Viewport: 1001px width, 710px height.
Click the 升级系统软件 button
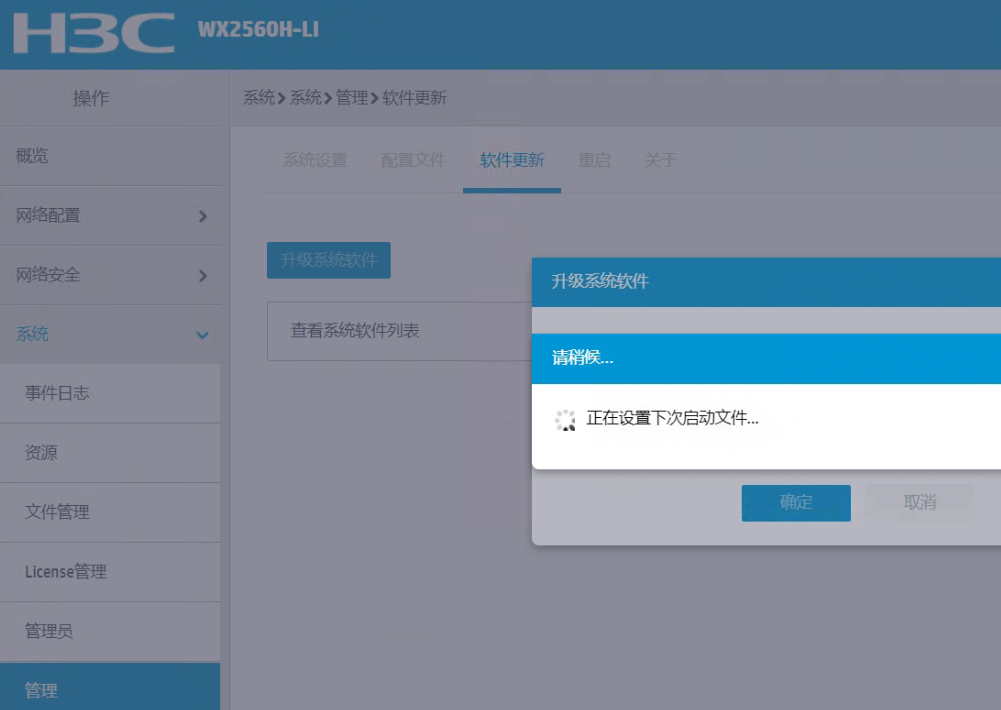tap(329, 260)
